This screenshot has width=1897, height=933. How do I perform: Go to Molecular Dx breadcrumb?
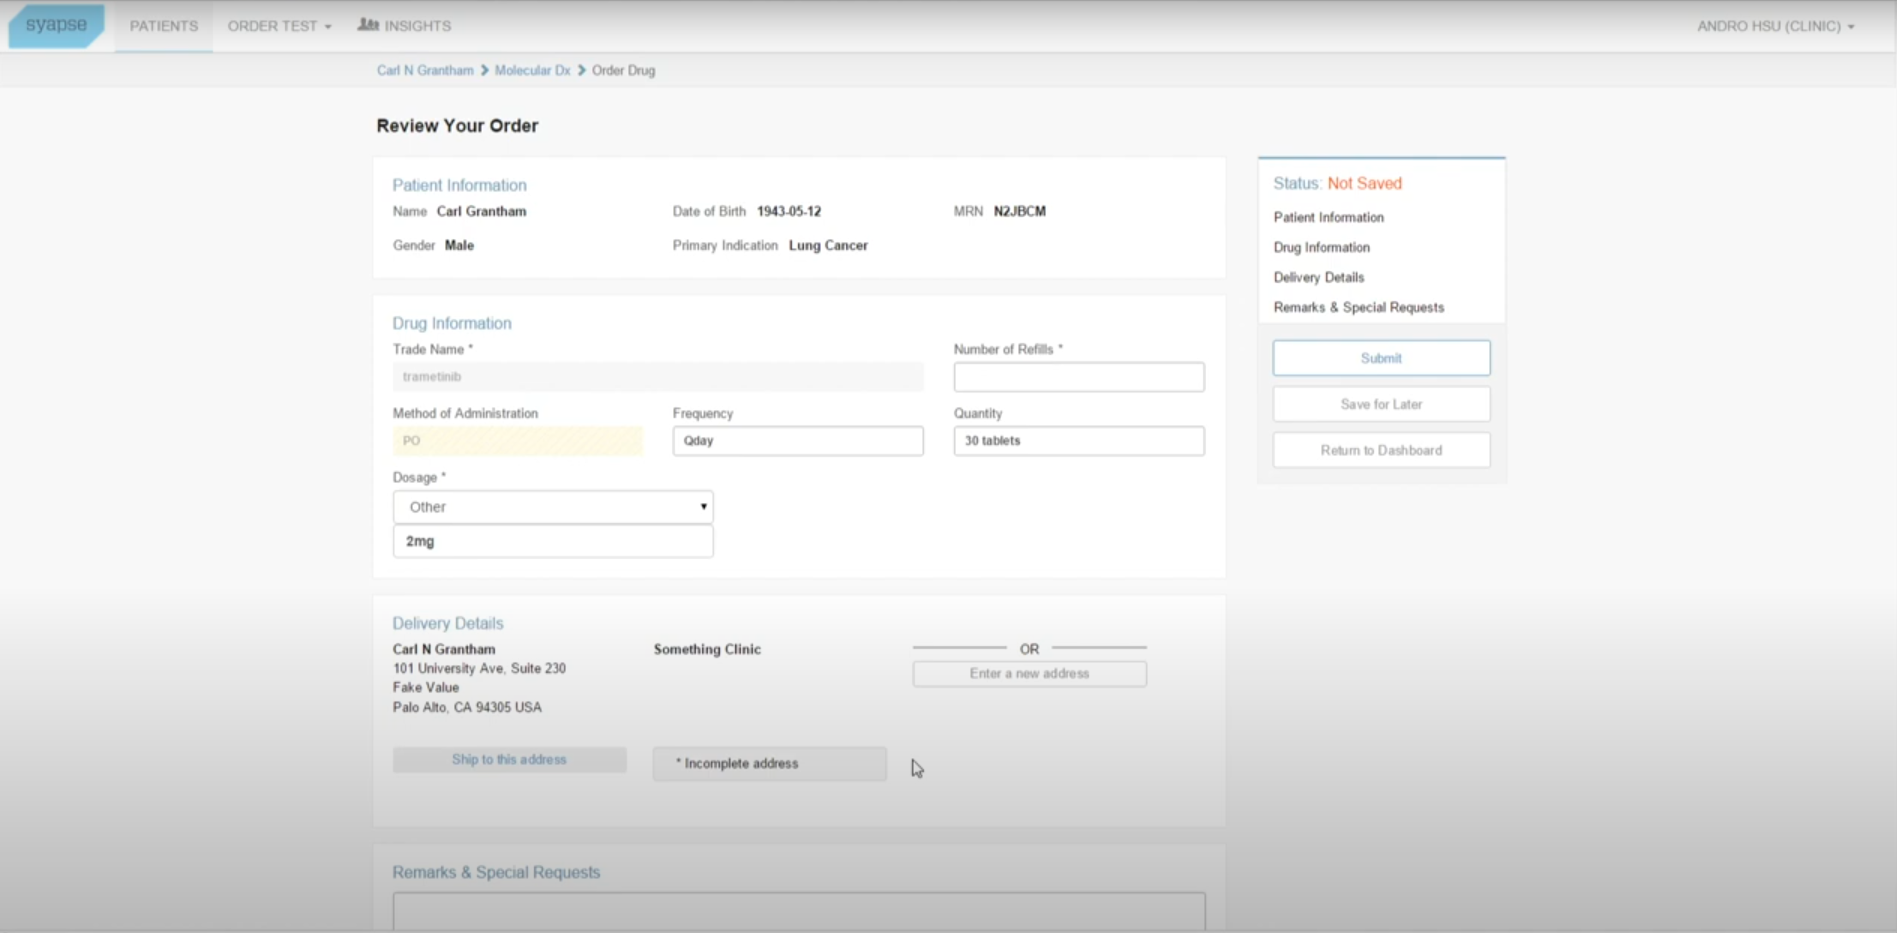tap(532, 70)
